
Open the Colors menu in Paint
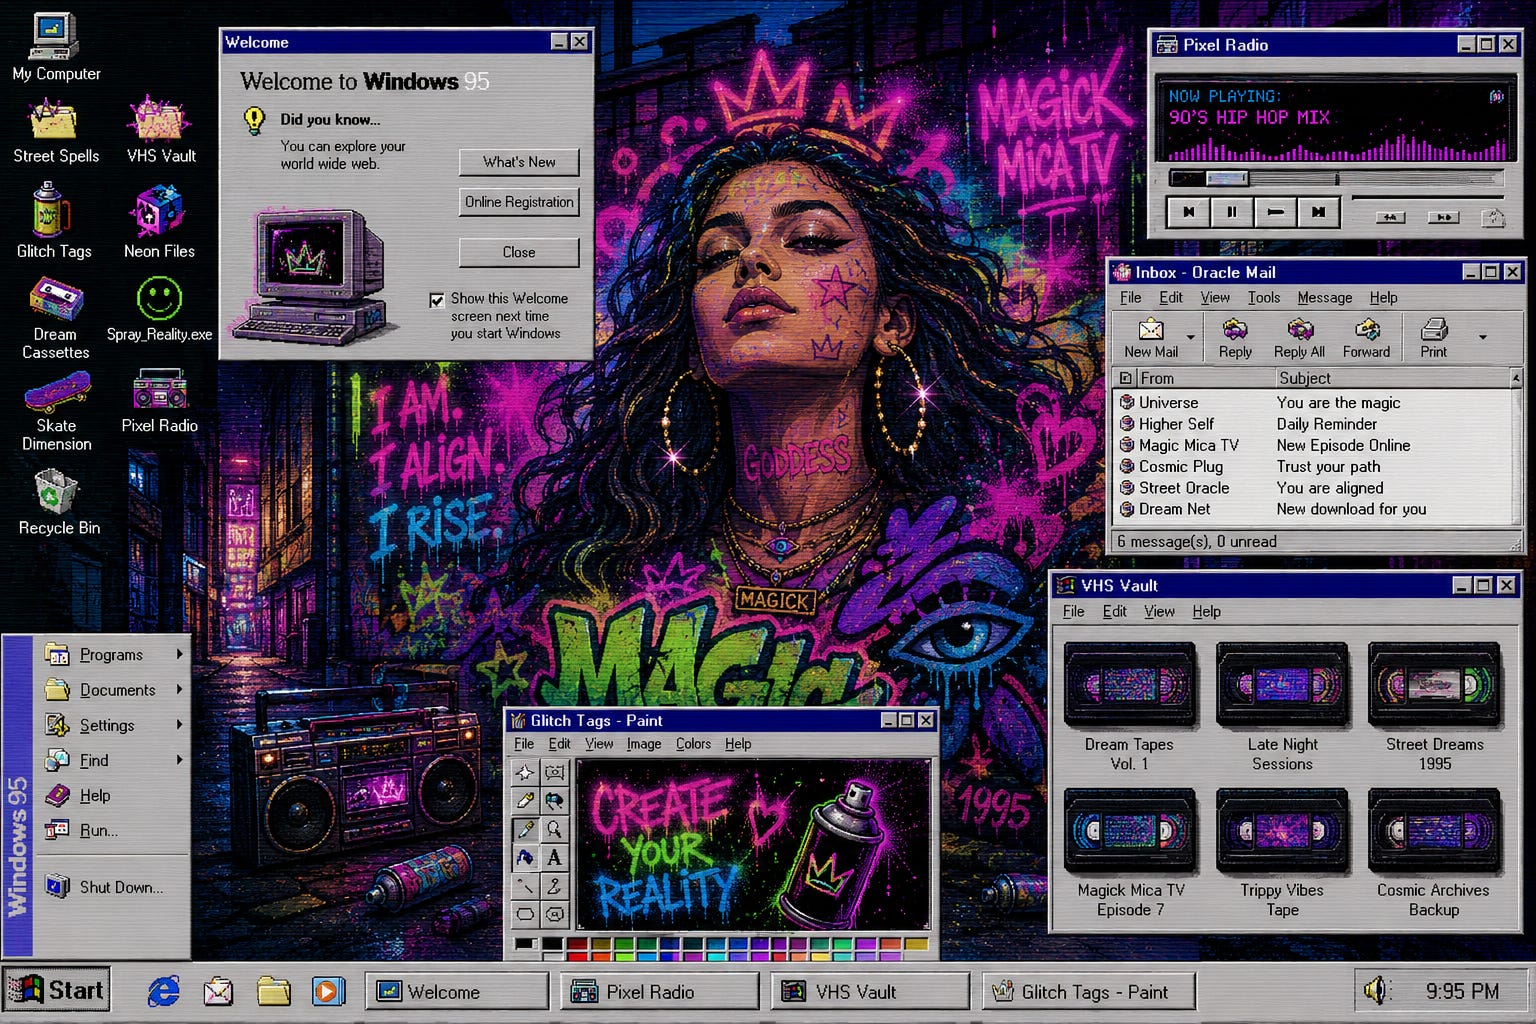693,744
